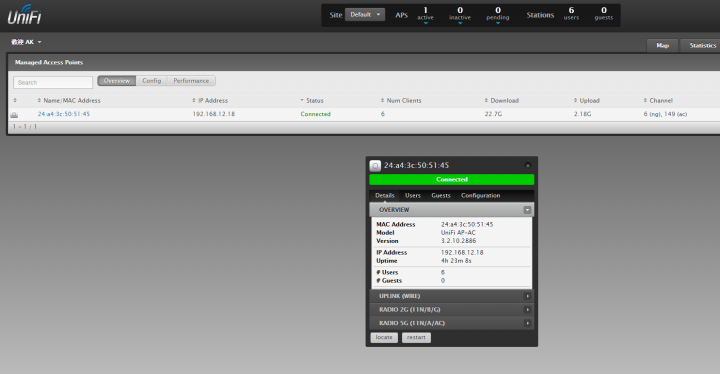Focus the access point Search field

coord(53,82)
